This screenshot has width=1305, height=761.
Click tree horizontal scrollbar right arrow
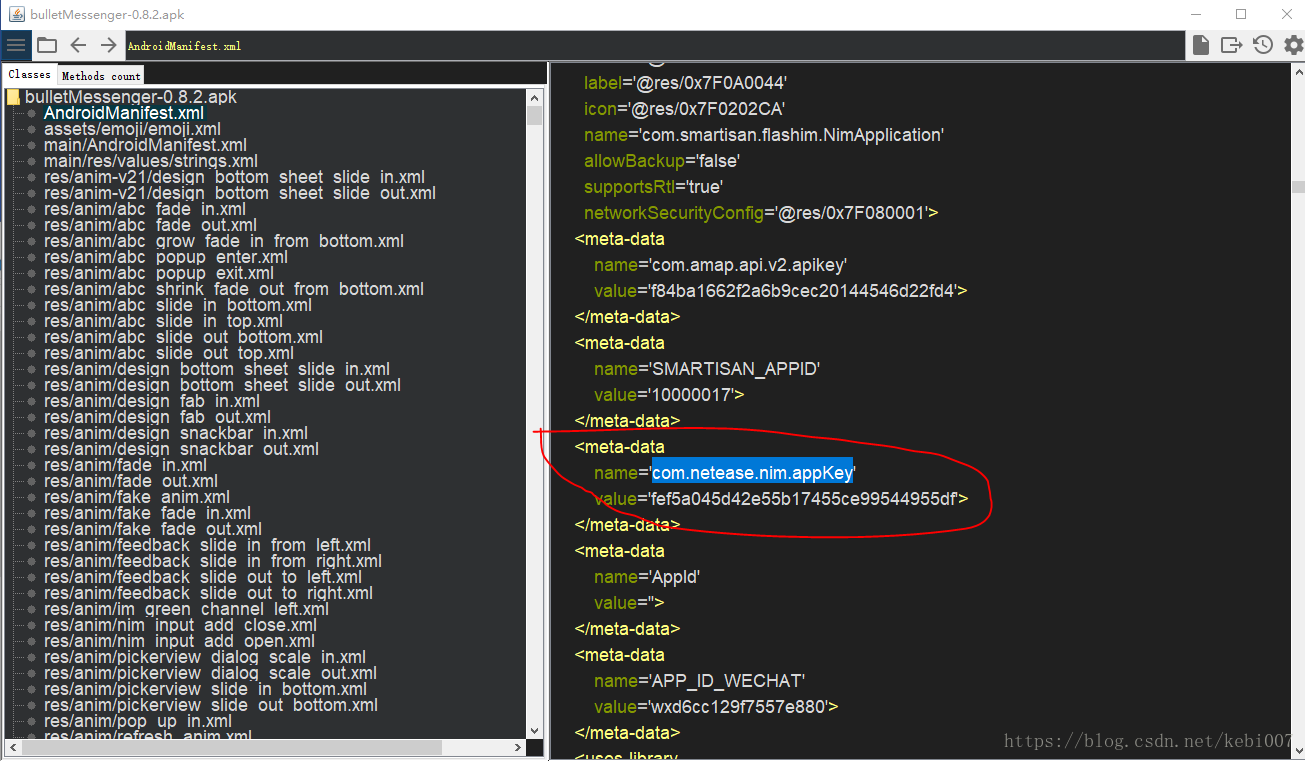point(518,747)
